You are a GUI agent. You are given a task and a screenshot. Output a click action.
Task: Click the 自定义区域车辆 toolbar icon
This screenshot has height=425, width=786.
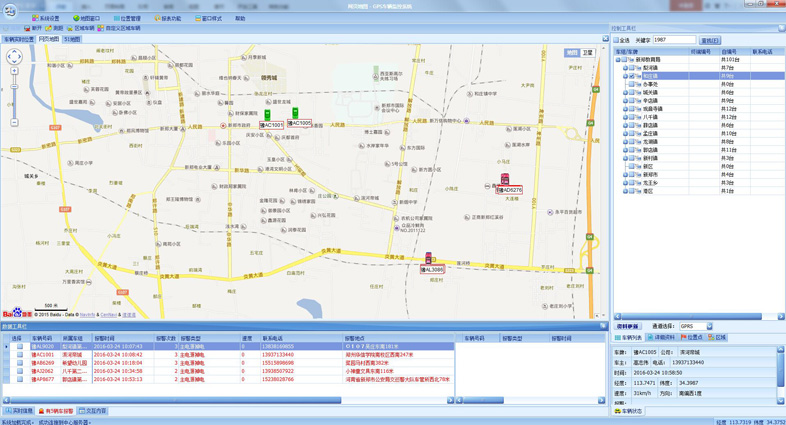[119, 28]
